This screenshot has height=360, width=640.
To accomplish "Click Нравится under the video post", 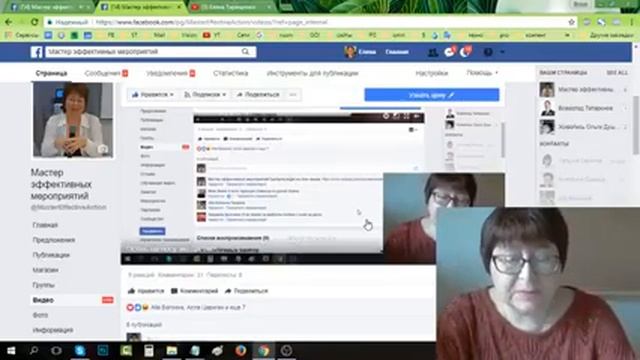I will tap(146, 291).
